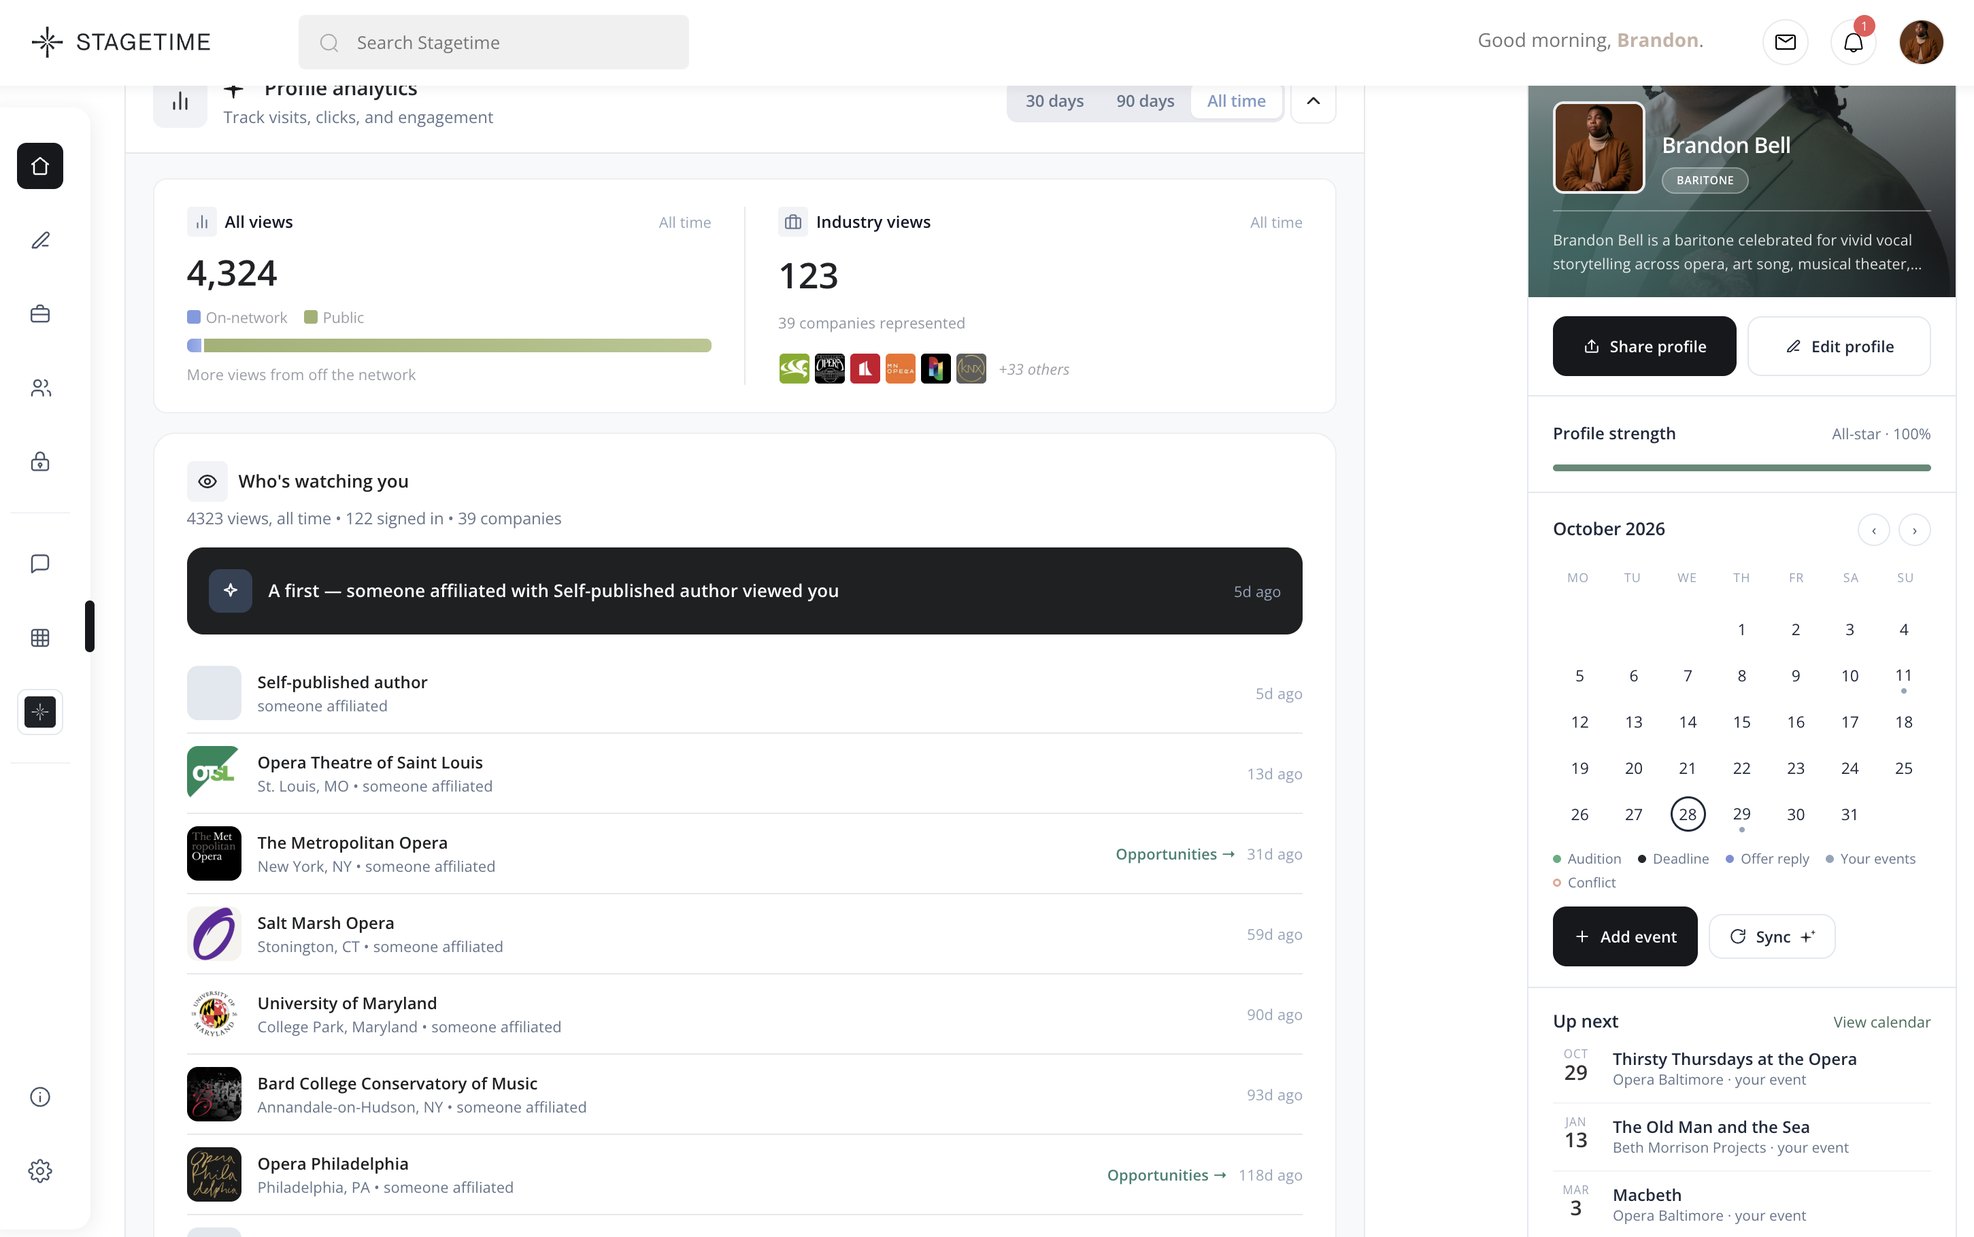Open the chat bubble icon in sidebar
This screenshot has width=1974, height=1237.
(x=40, y=564)
